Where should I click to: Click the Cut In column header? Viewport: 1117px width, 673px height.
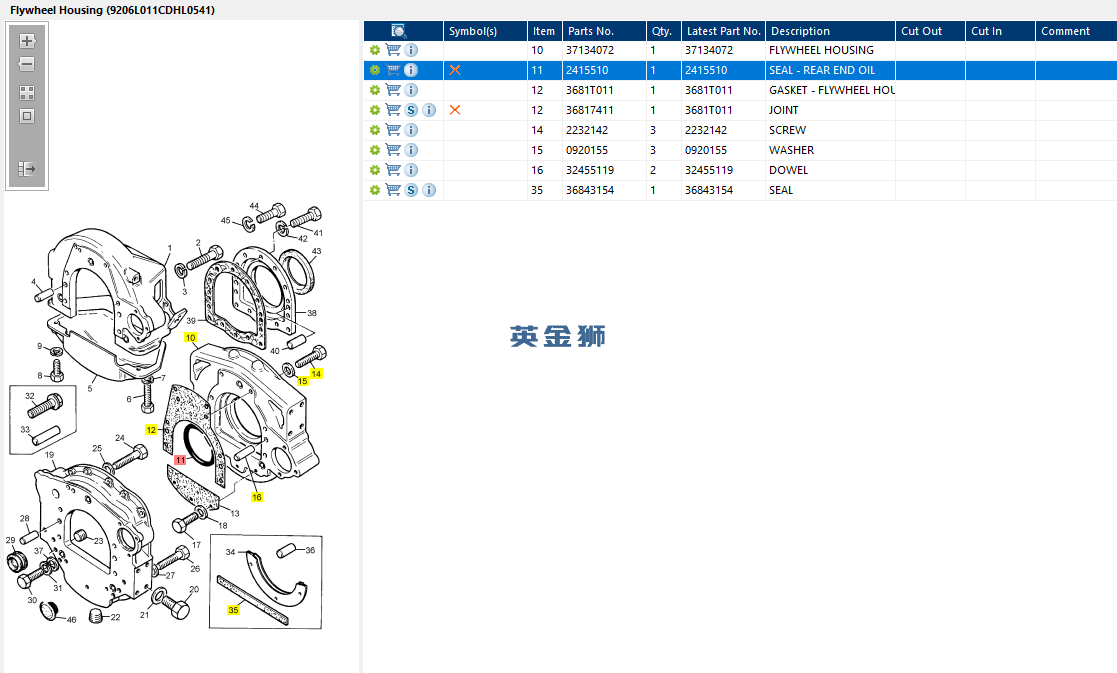(1000, 31)
